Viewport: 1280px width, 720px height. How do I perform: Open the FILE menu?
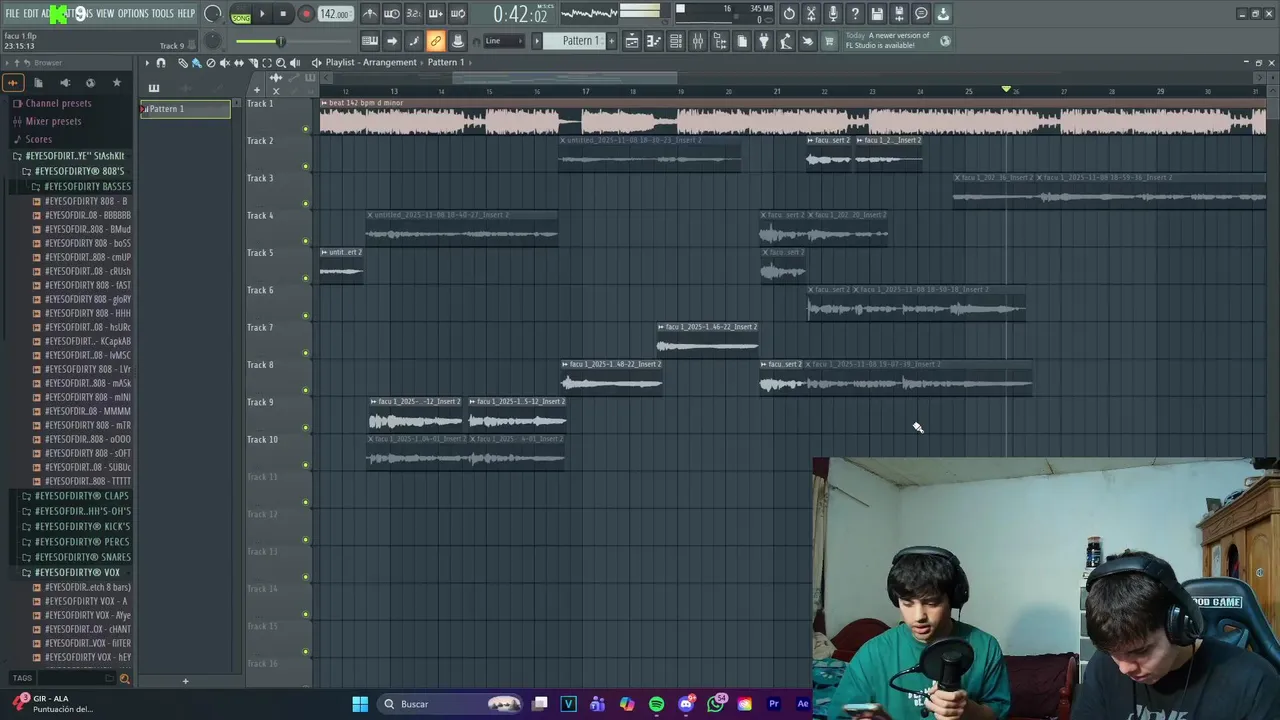(12, 14)
